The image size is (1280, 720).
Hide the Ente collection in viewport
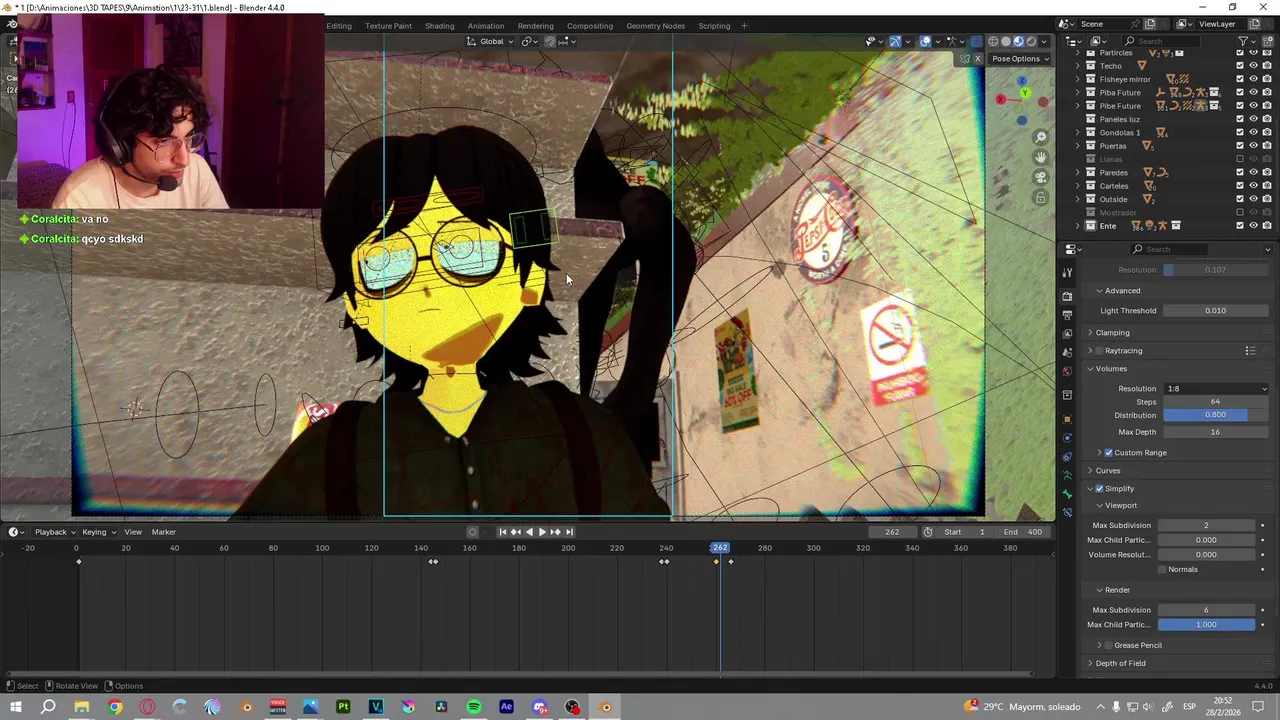click(1254, 226)
